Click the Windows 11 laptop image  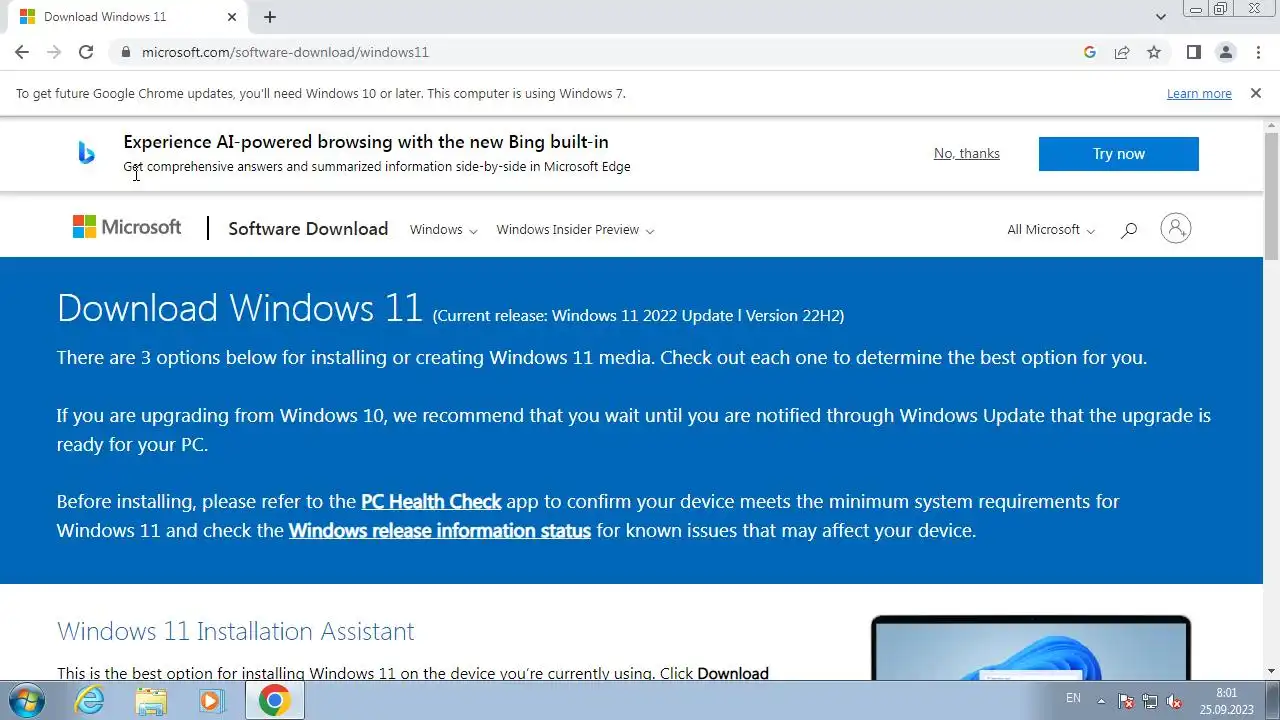pos(1031,647)
